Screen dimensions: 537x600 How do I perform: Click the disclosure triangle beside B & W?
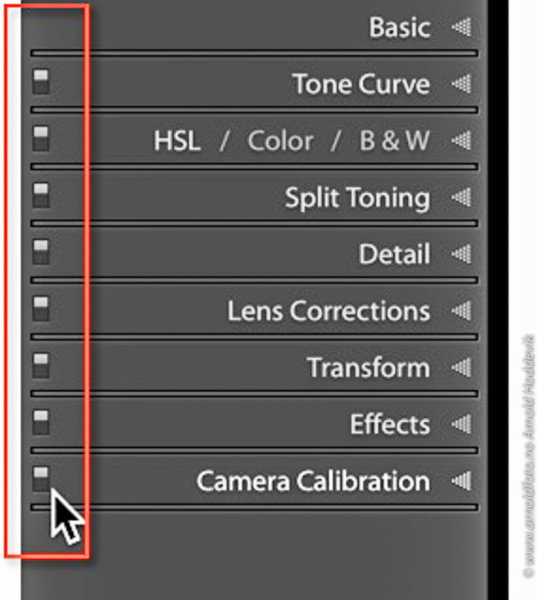(461, 140)
